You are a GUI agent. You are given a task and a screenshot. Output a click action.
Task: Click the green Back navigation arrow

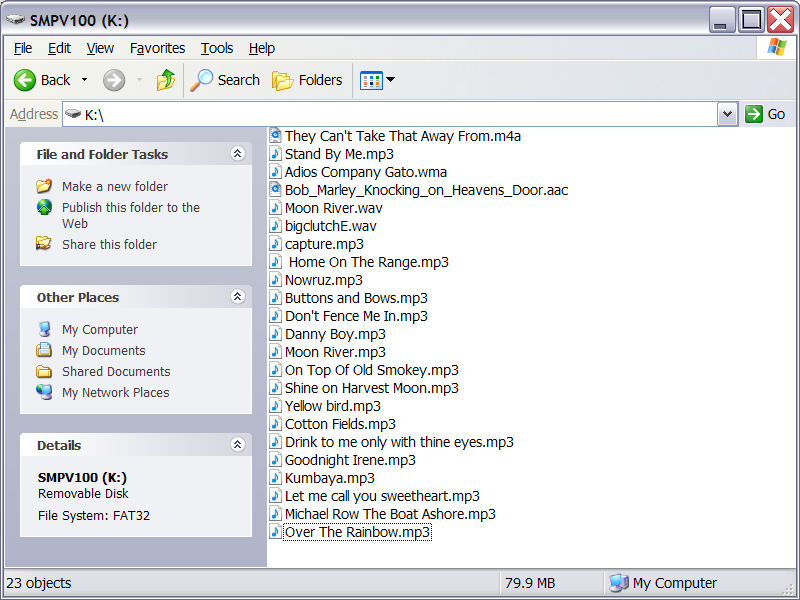(25, 80)
